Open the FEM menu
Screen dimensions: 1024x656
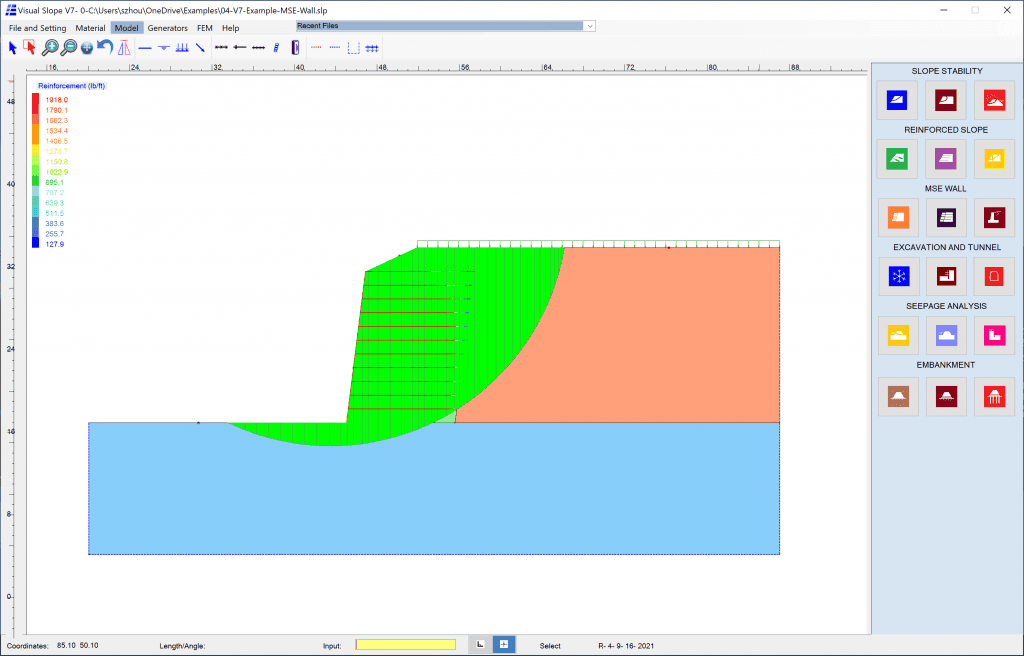click(204, 28)
